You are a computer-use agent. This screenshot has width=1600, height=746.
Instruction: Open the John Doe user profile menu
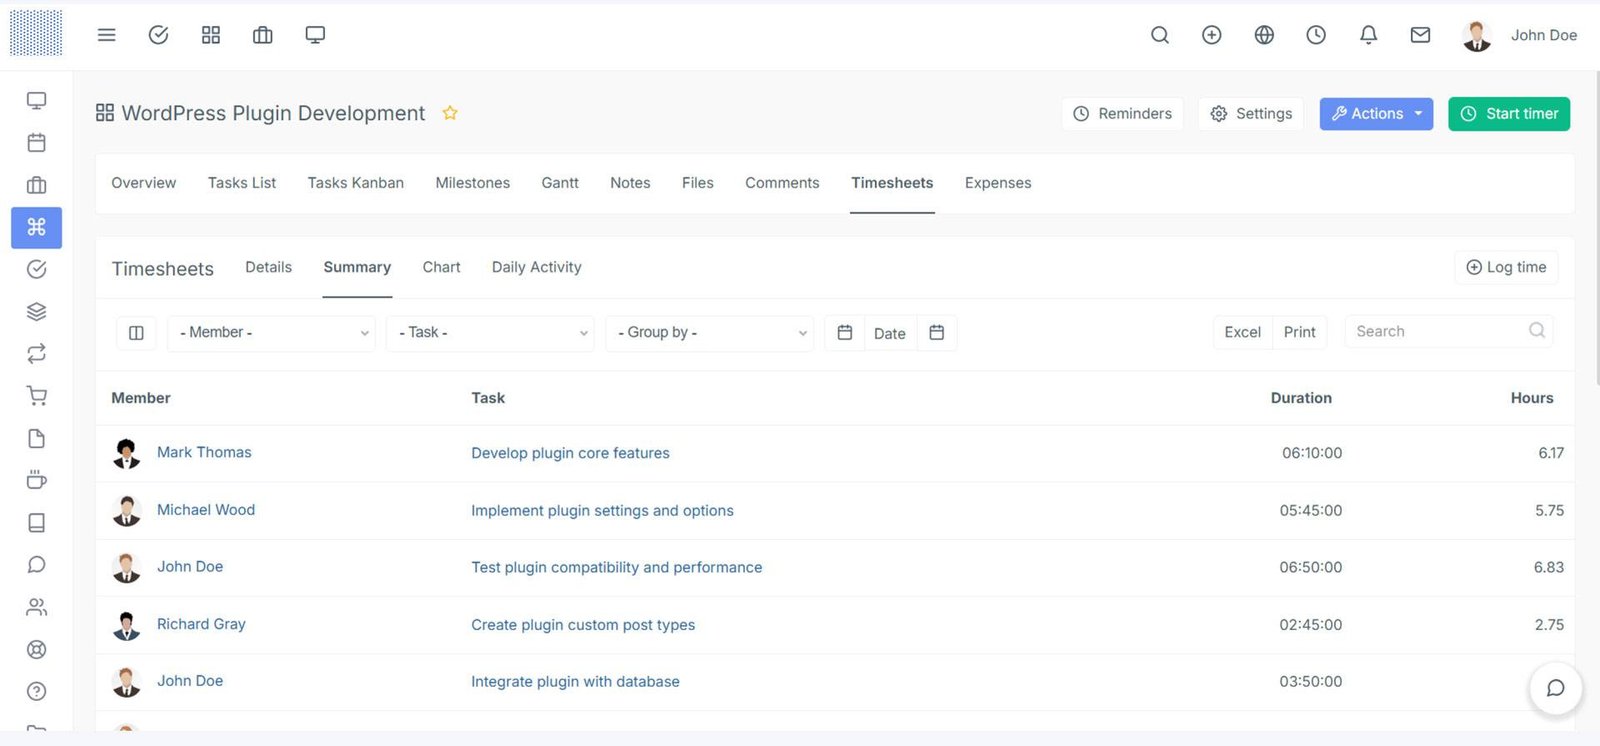pos(1520,35)
